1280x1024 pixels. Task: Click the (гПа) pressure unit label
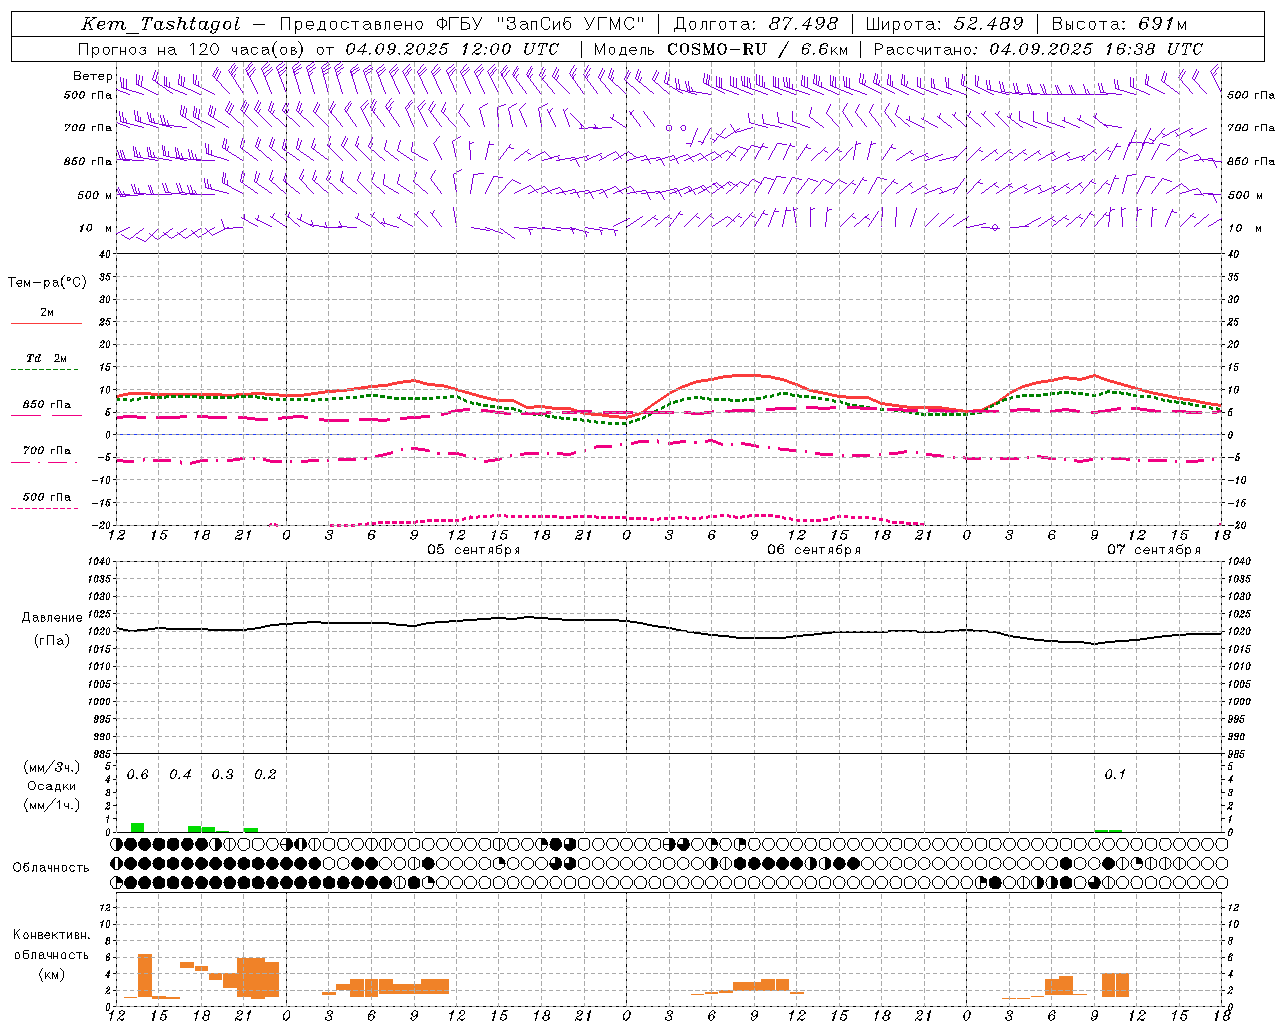(51, 641)
